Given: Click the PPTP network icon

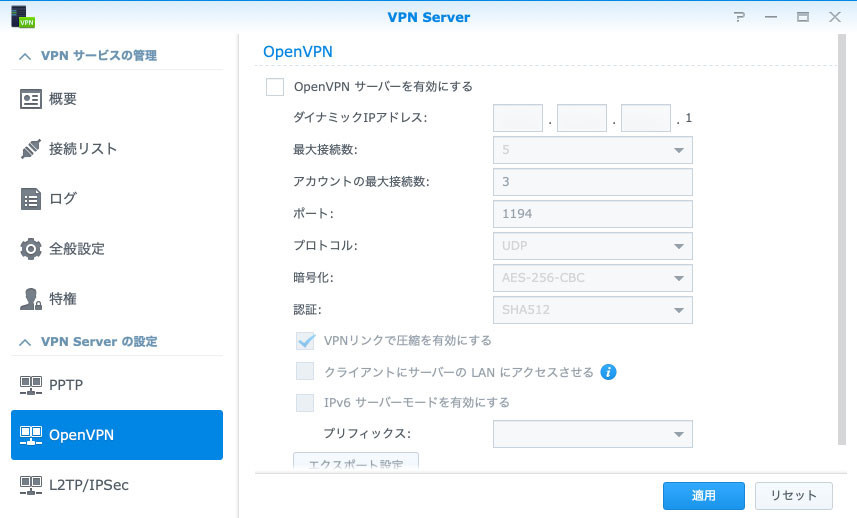Looking at the screenshot, I should coord(31,385).
